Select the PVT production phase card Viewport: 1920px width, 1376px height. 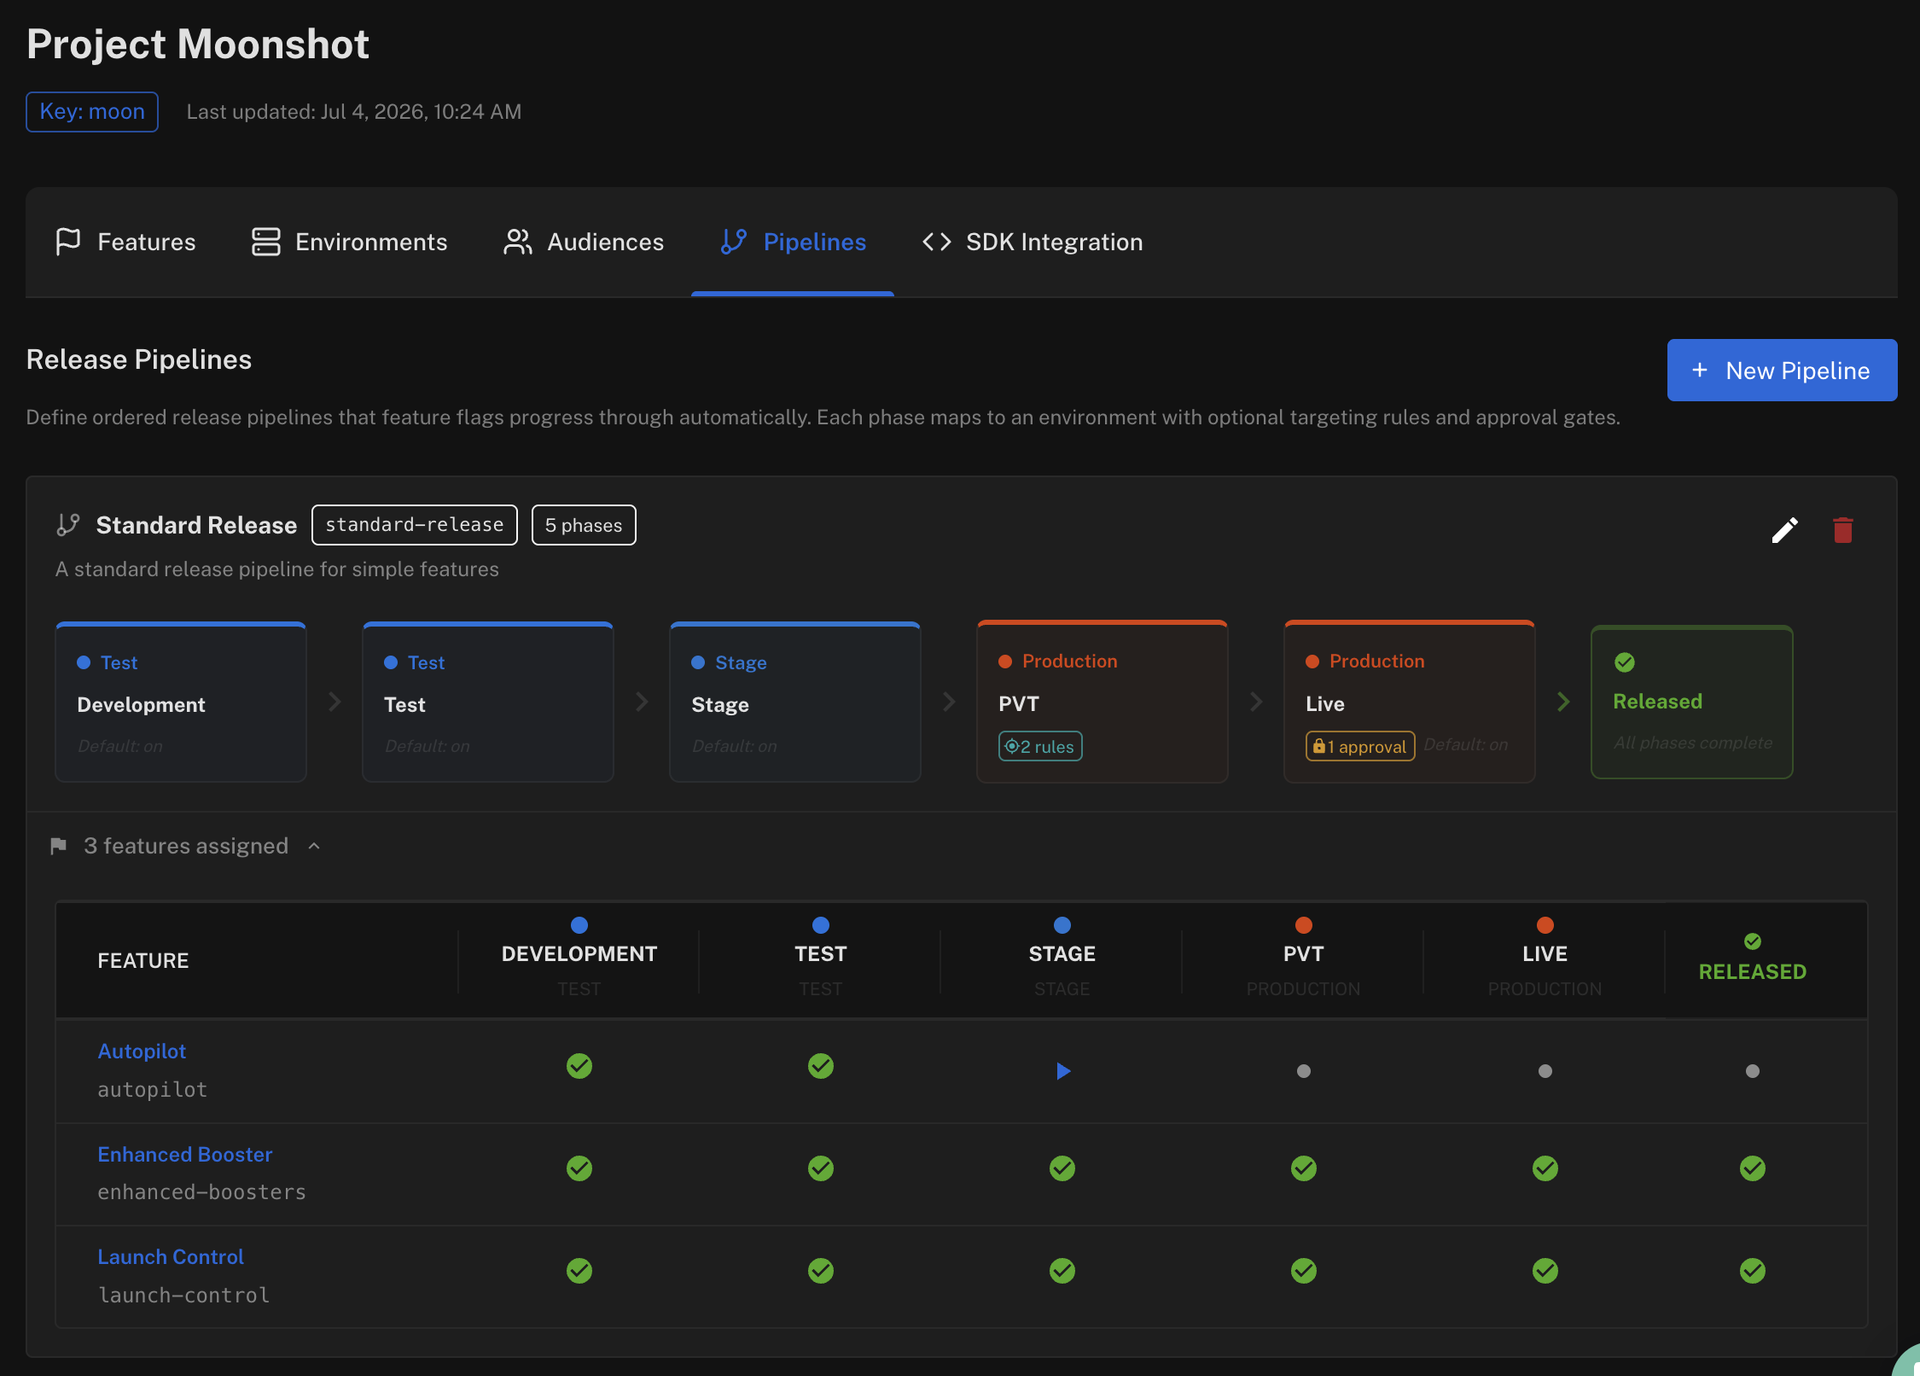click(1102, 702)
